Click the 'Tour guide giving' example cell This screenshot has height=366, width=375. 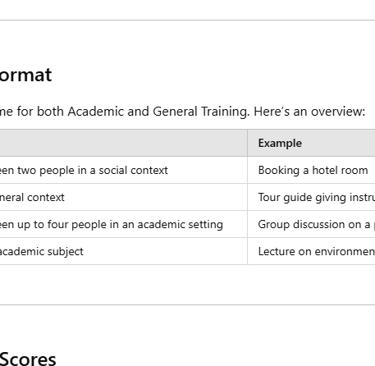311,197
